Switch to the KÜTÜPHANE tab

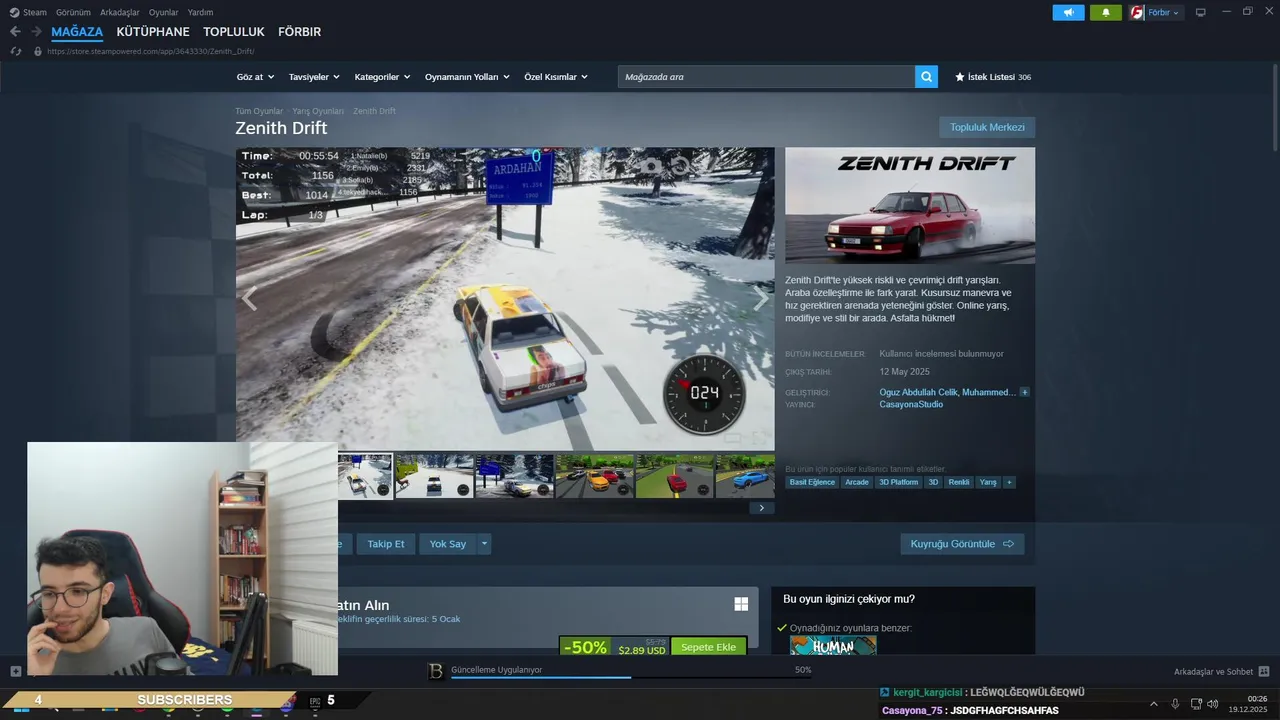pyautogui.click(x=153, y=32)
